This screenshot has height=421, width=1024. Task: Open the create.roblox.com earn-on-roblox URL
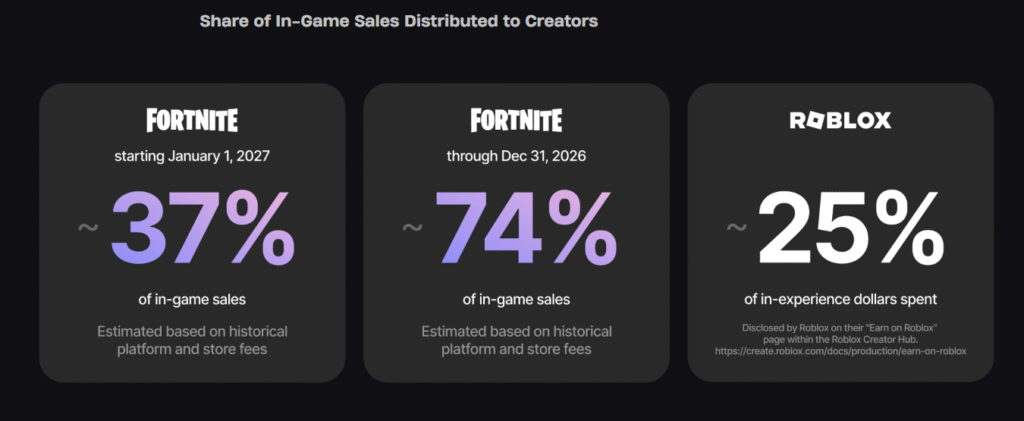[x=840, y=352]
